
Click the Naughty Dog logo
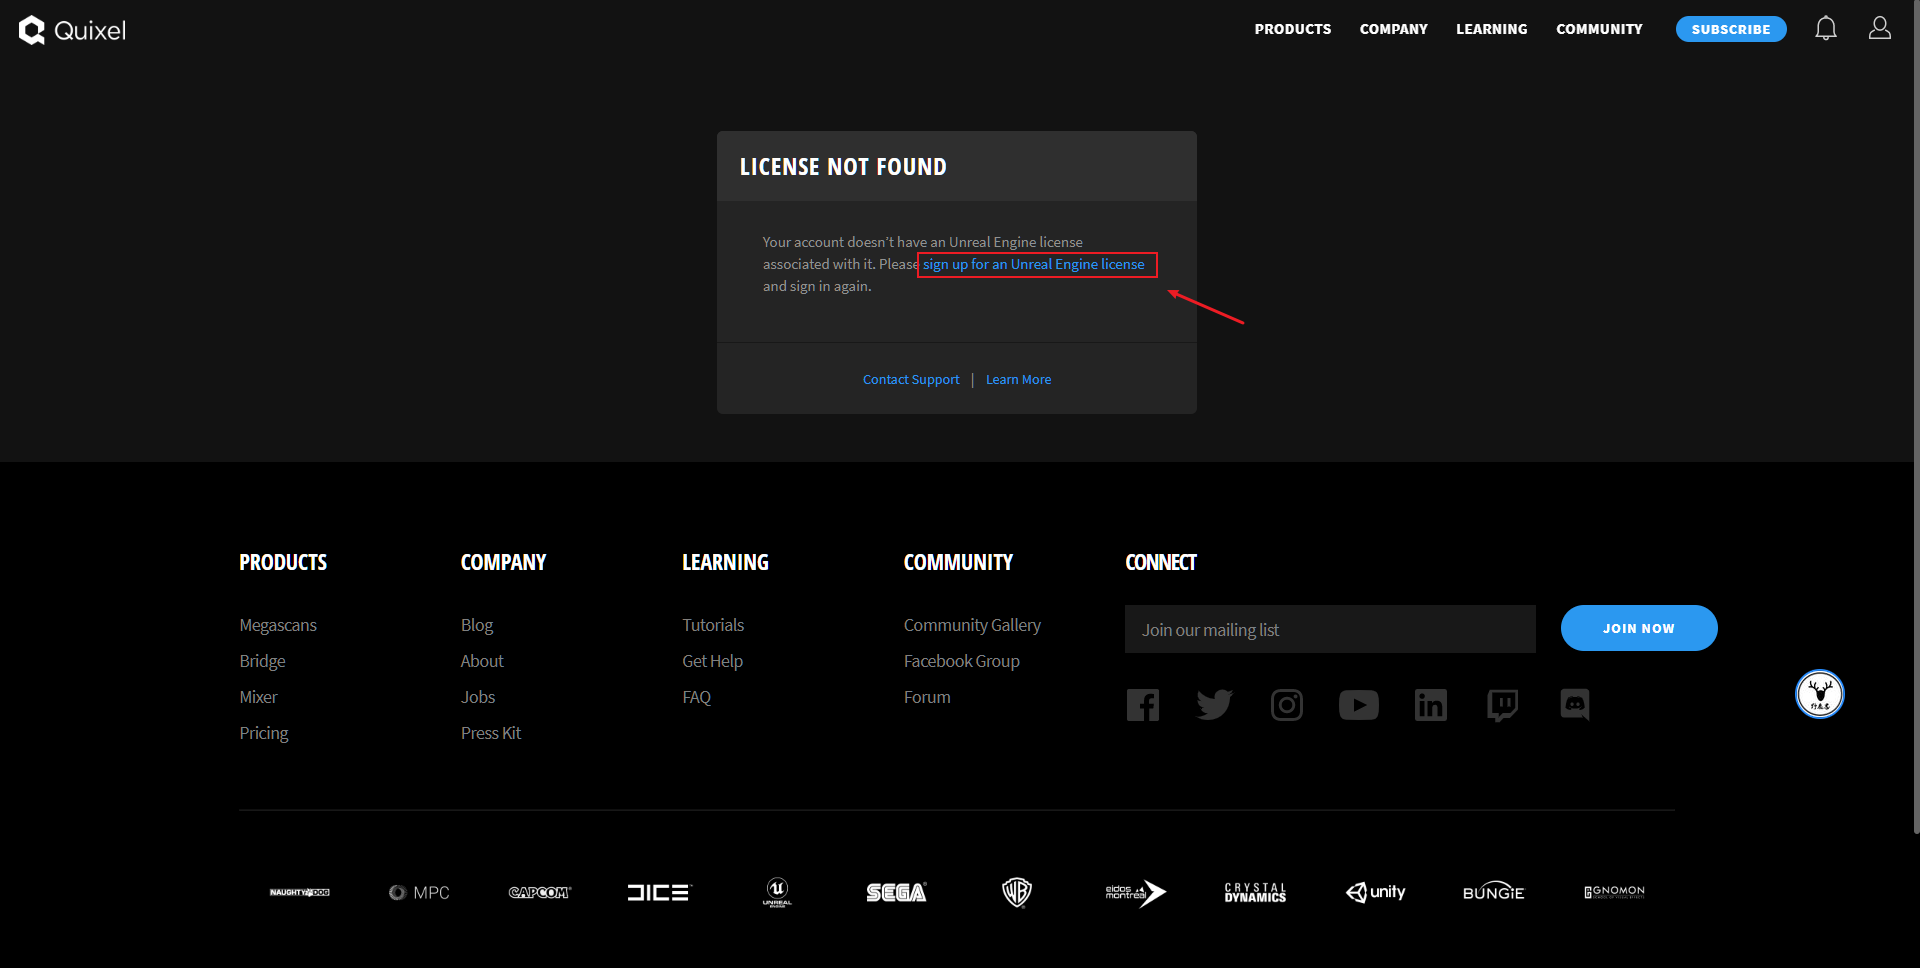[300, 892]
